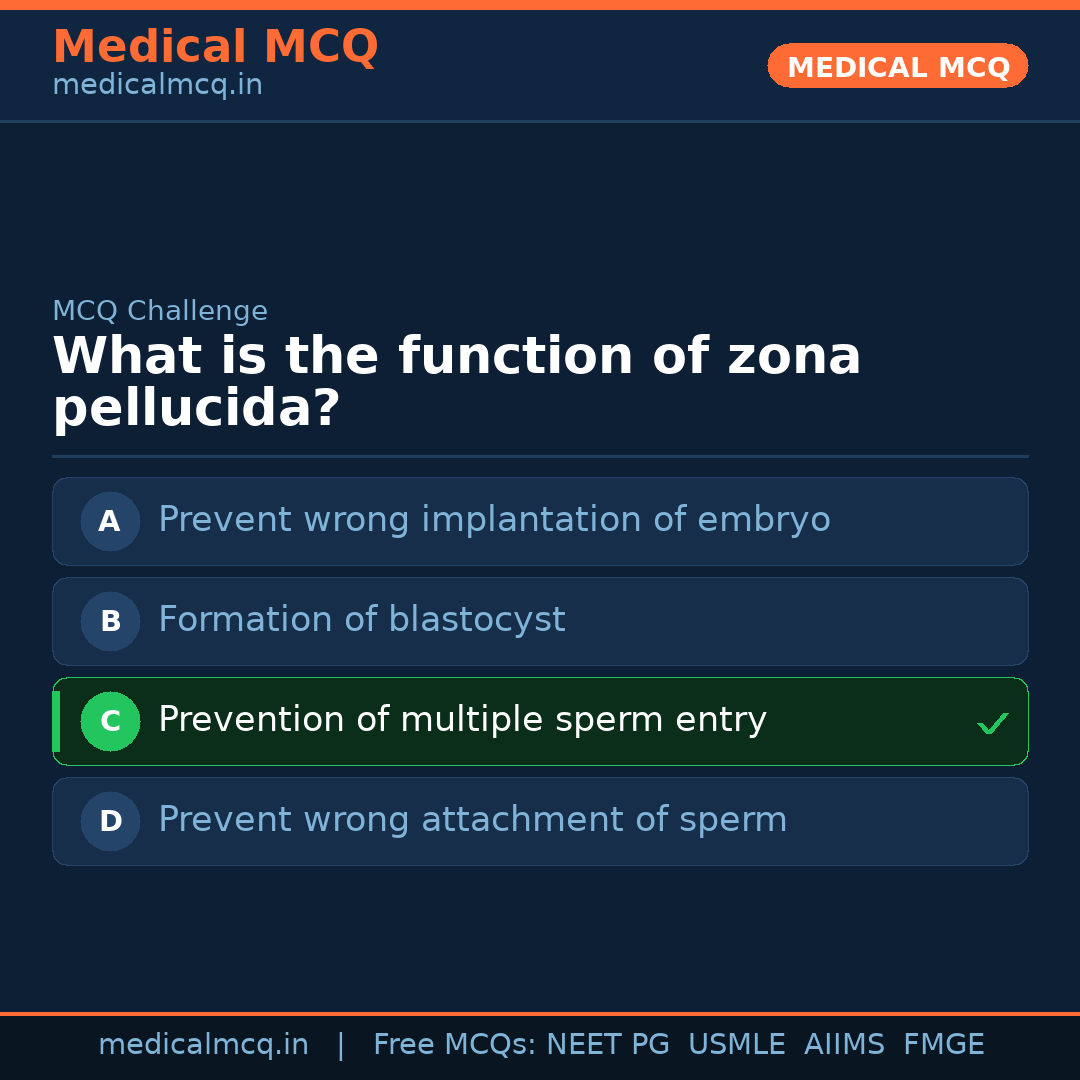Choose answer 'Formation of blastocyst'
Viewport: 1080px width, 1080px height.
click(362, 620)
